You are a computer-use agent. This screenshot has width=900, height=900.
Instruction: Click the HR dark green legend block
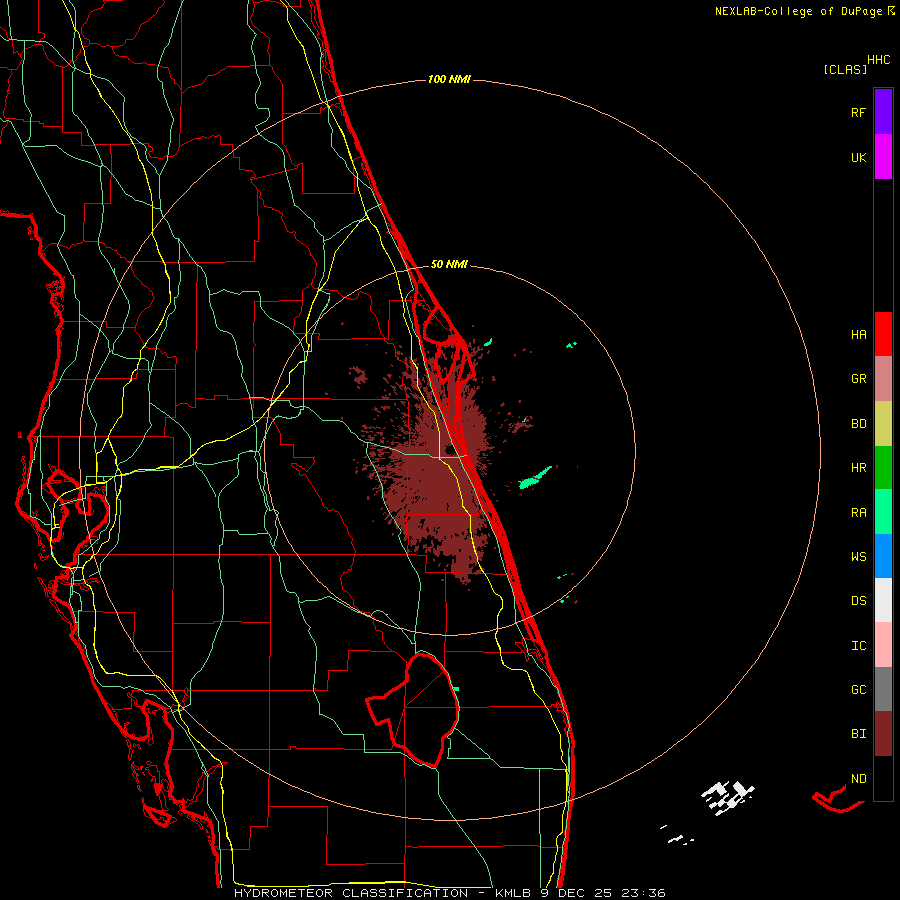(x=883, y=468)
